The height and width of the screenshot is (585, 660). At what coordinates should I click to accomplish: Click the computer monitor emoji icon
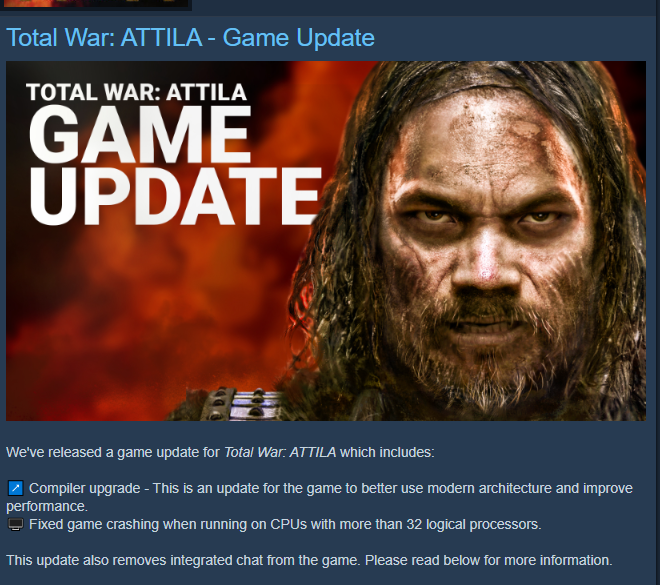point(16,524)
